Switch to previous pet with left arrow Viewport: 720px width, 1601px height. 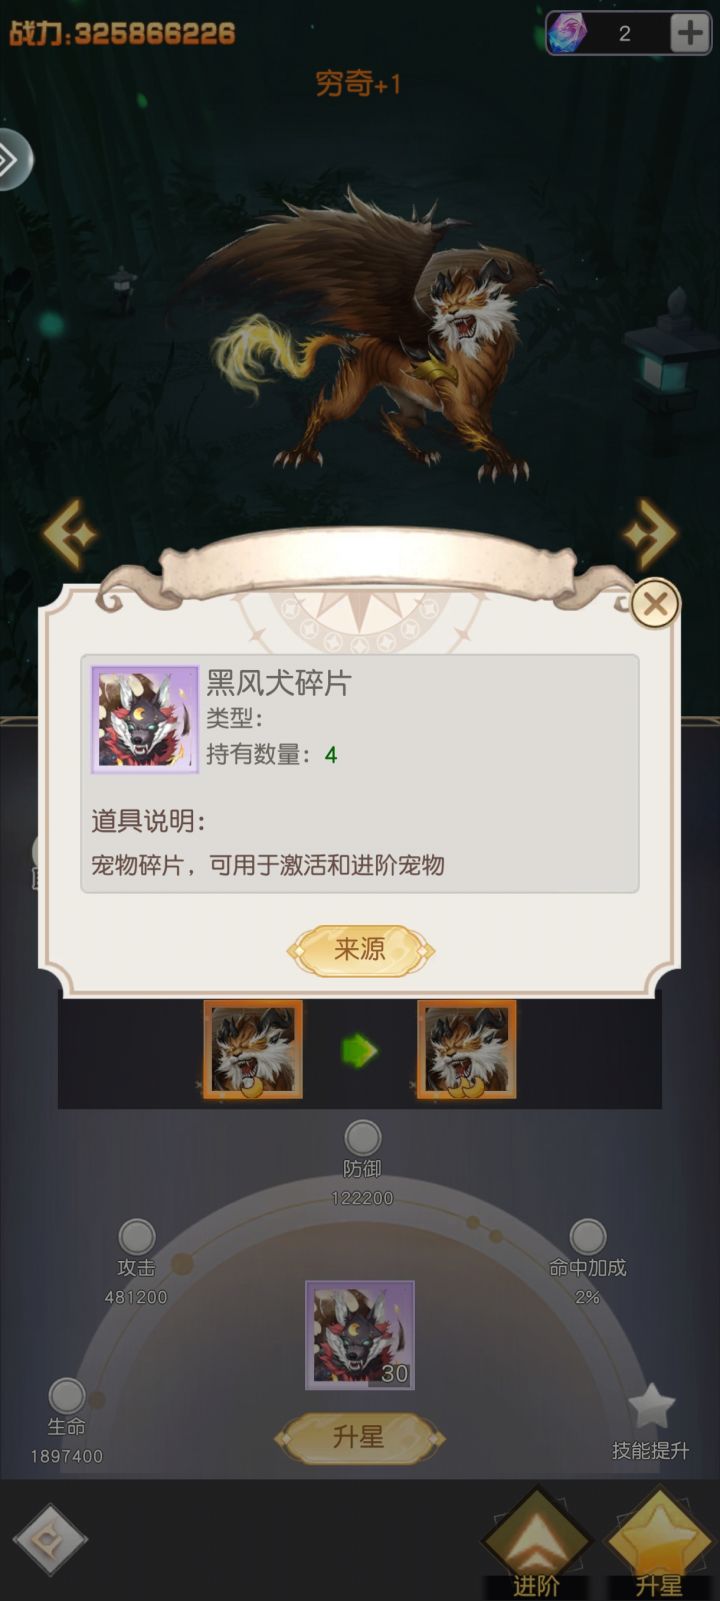click(70, 532)
